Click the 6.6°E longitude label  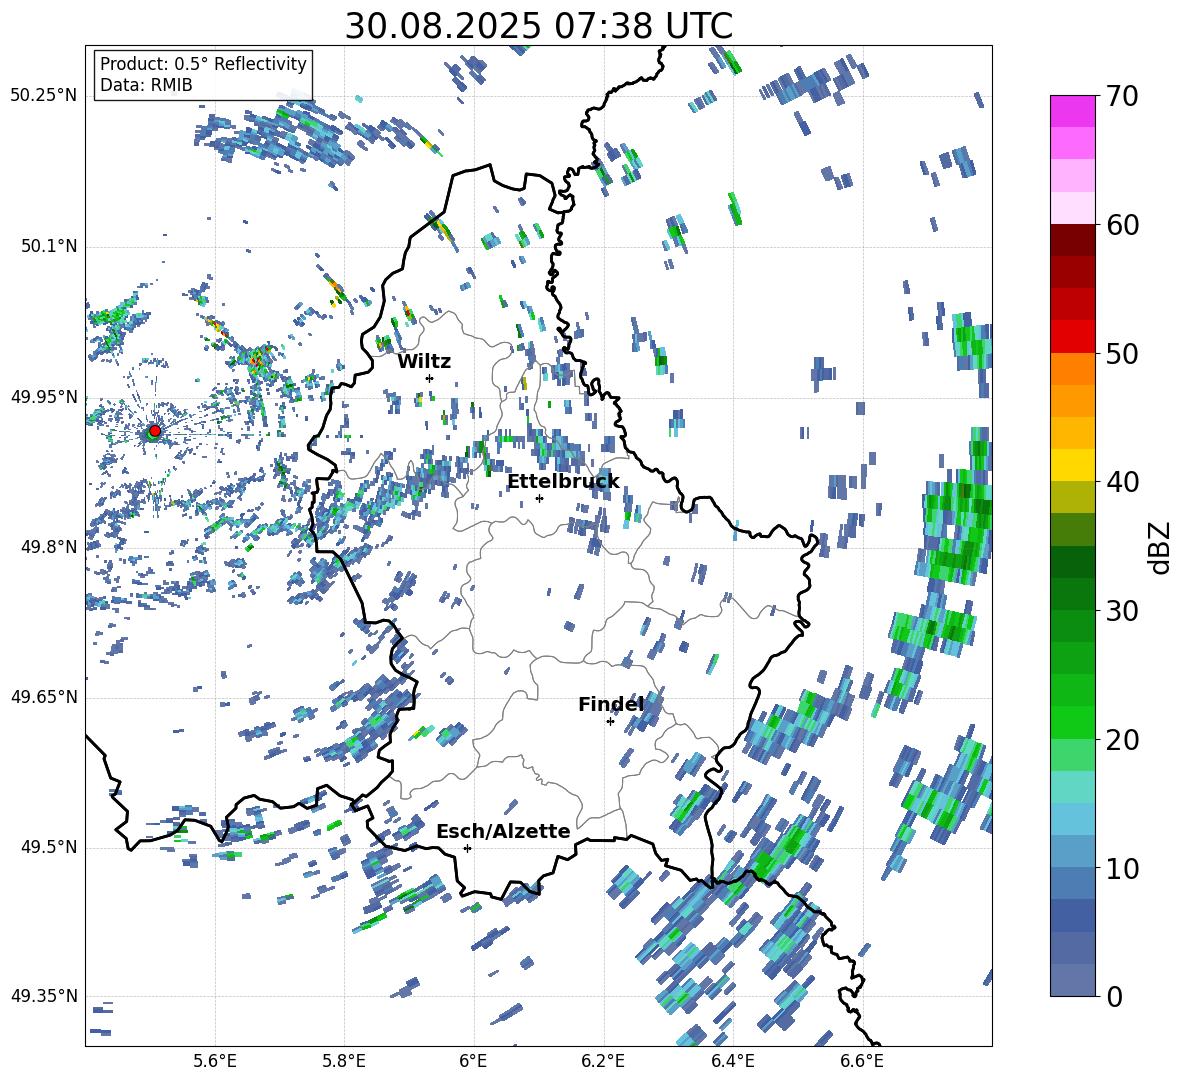tap(862, 1061)
